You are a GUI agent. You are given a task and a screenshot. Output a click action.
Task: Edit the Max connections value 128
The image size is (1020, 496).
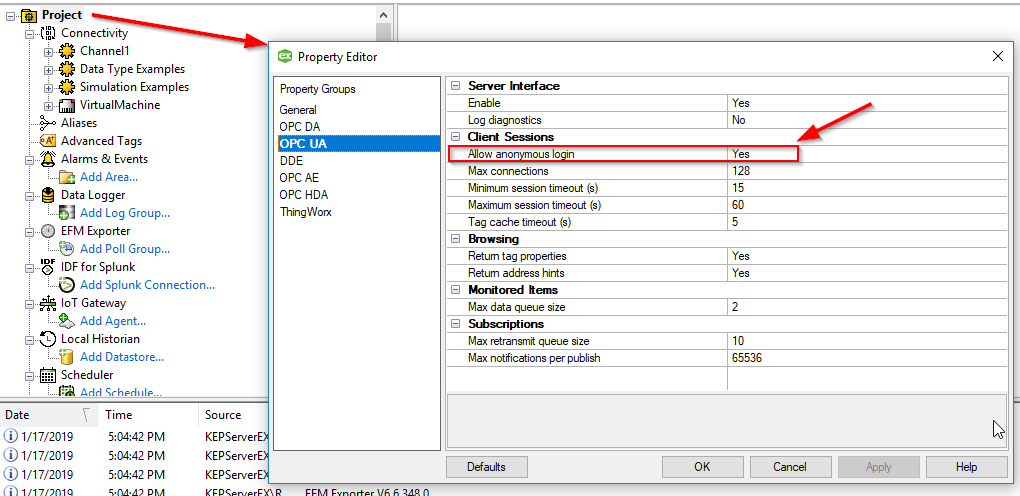866,171
